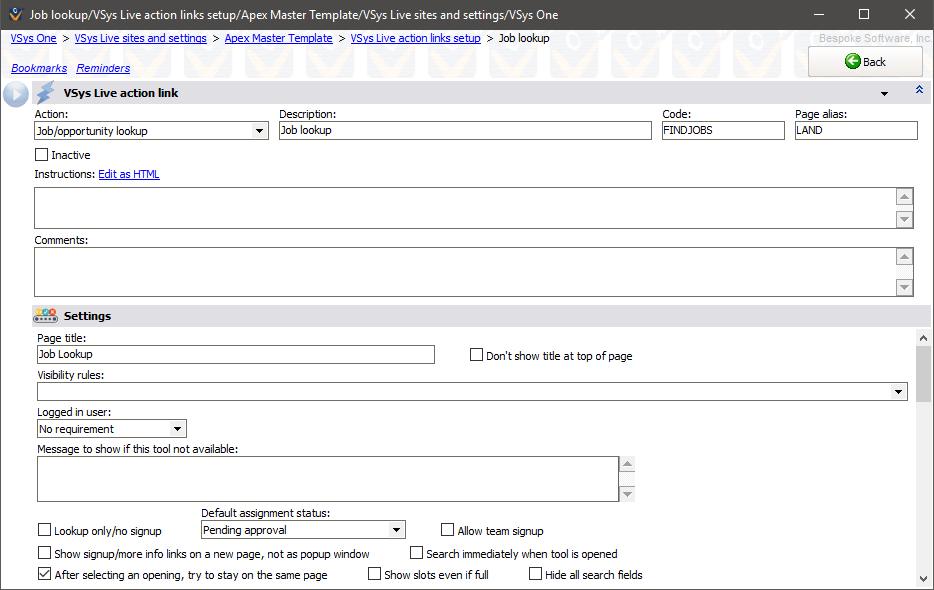Image resolution: width=934 pixels, height=590 pixels.
Task: Click the VSys app icon in title bar
Action: (13, 15)
